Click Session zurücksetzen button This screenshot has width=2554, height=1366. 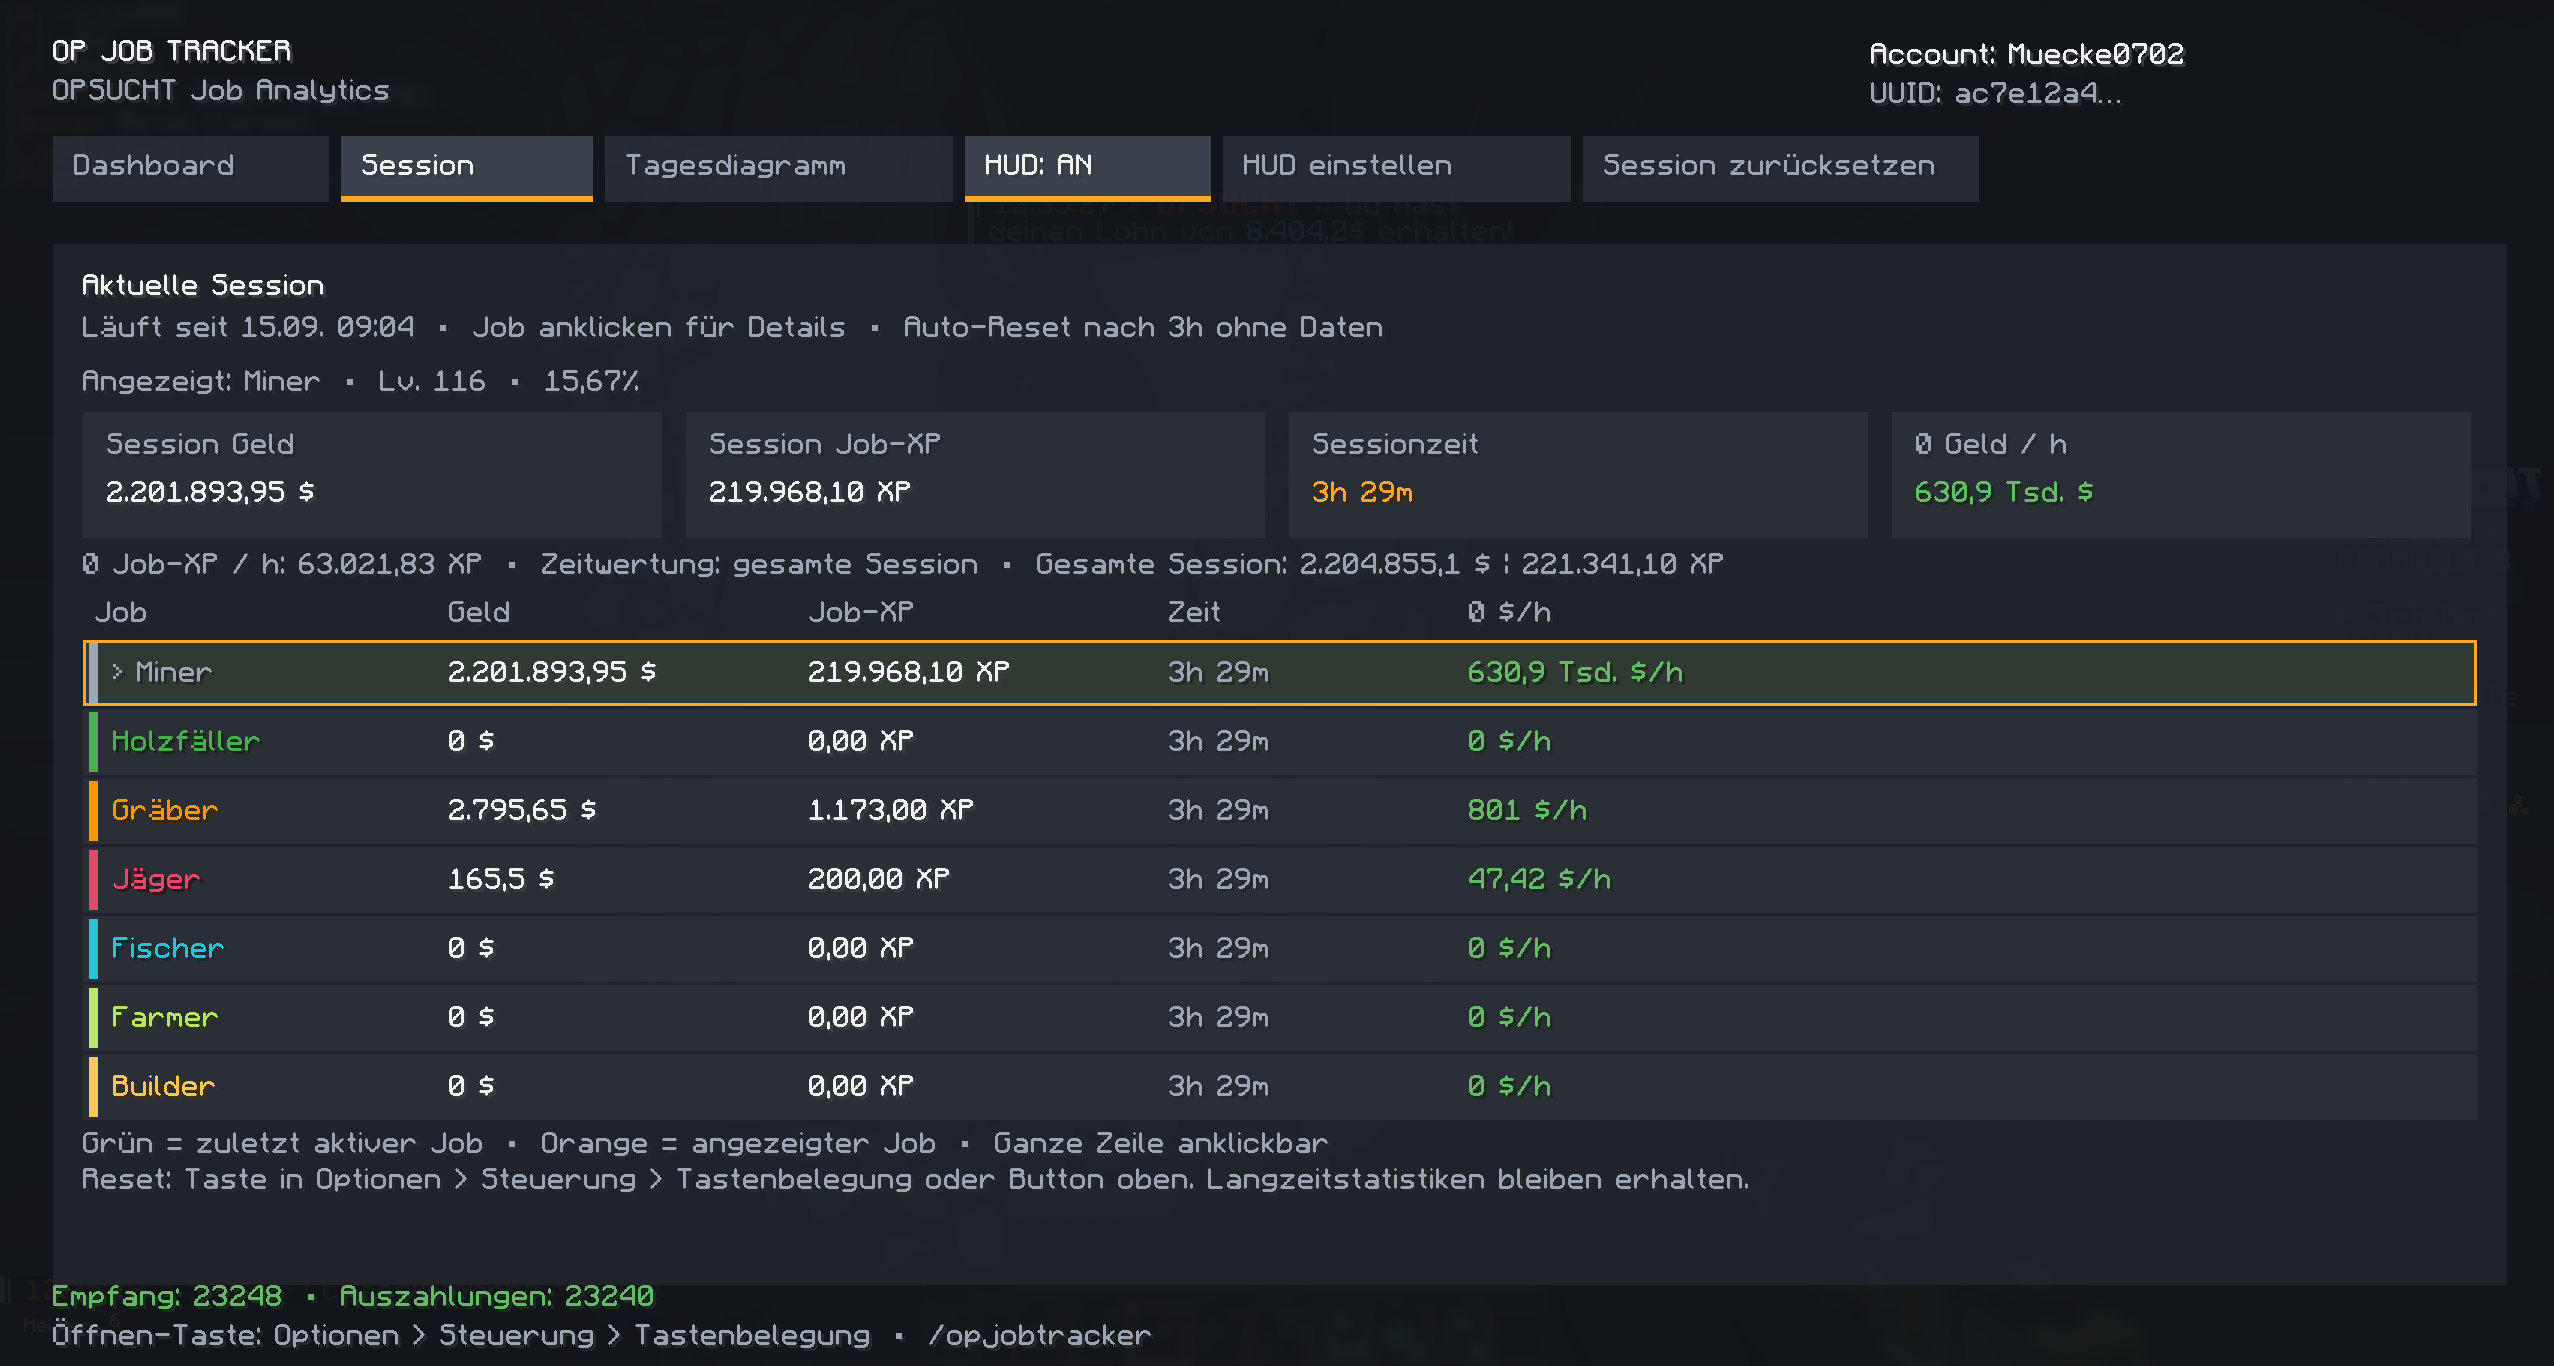[1780, 168]
